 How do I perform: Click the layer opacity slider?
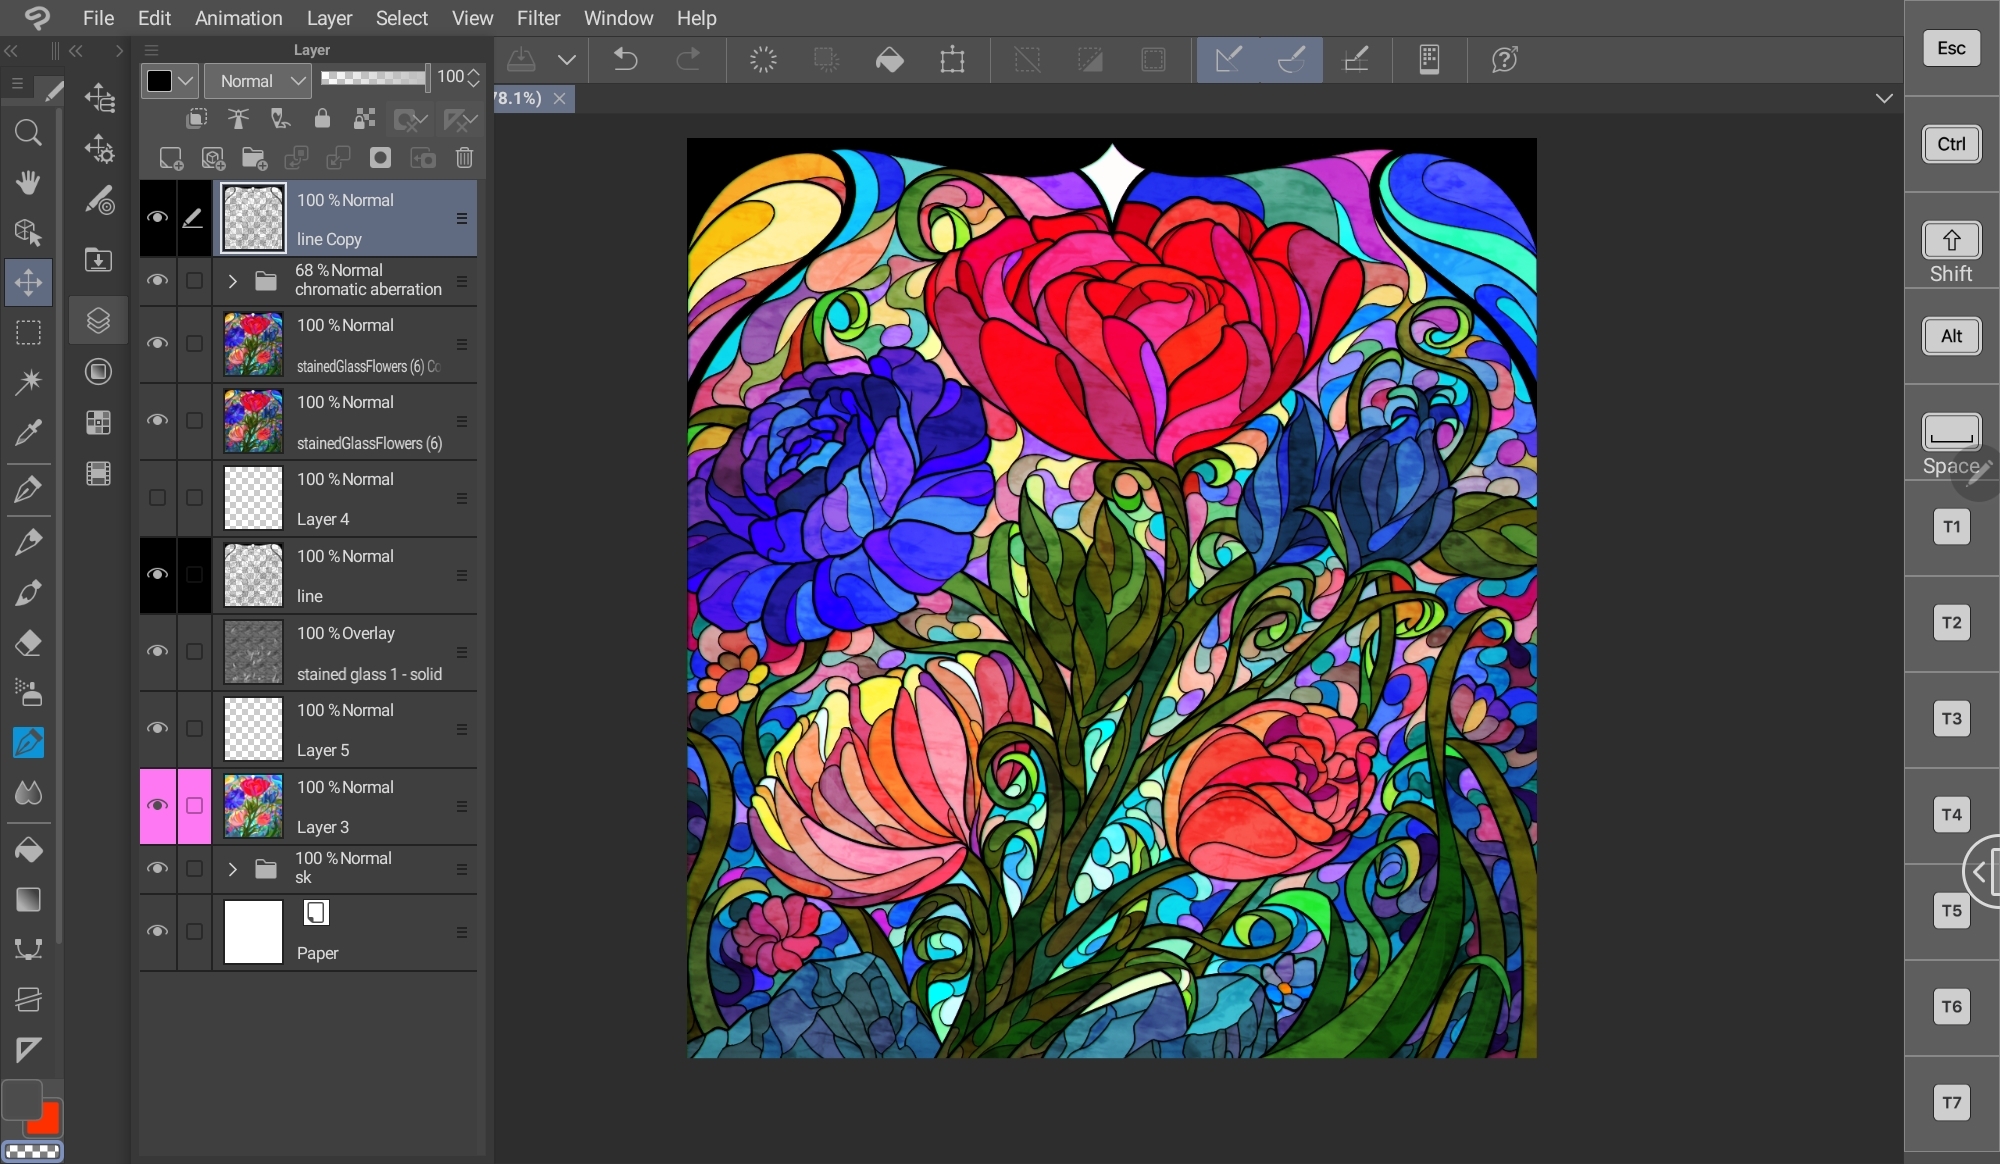pyautogui.click(x=374, y=77)
